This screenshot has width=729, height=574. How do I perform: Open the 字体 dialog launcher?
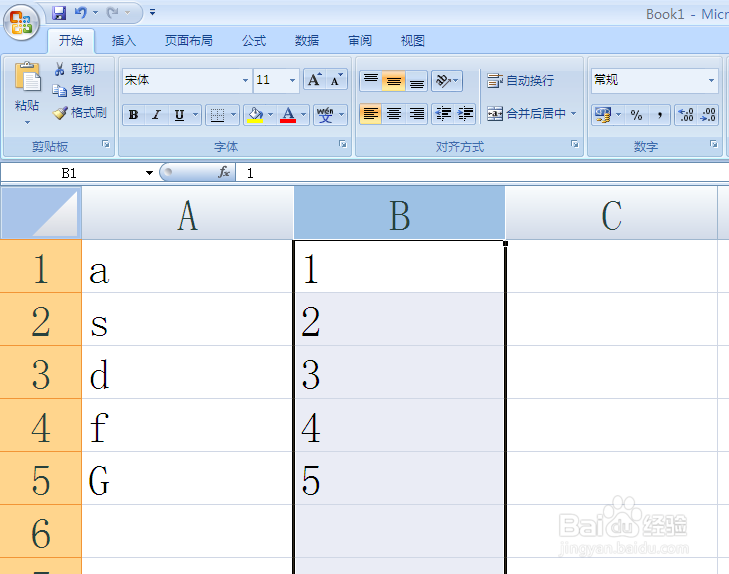coord(343,144)
